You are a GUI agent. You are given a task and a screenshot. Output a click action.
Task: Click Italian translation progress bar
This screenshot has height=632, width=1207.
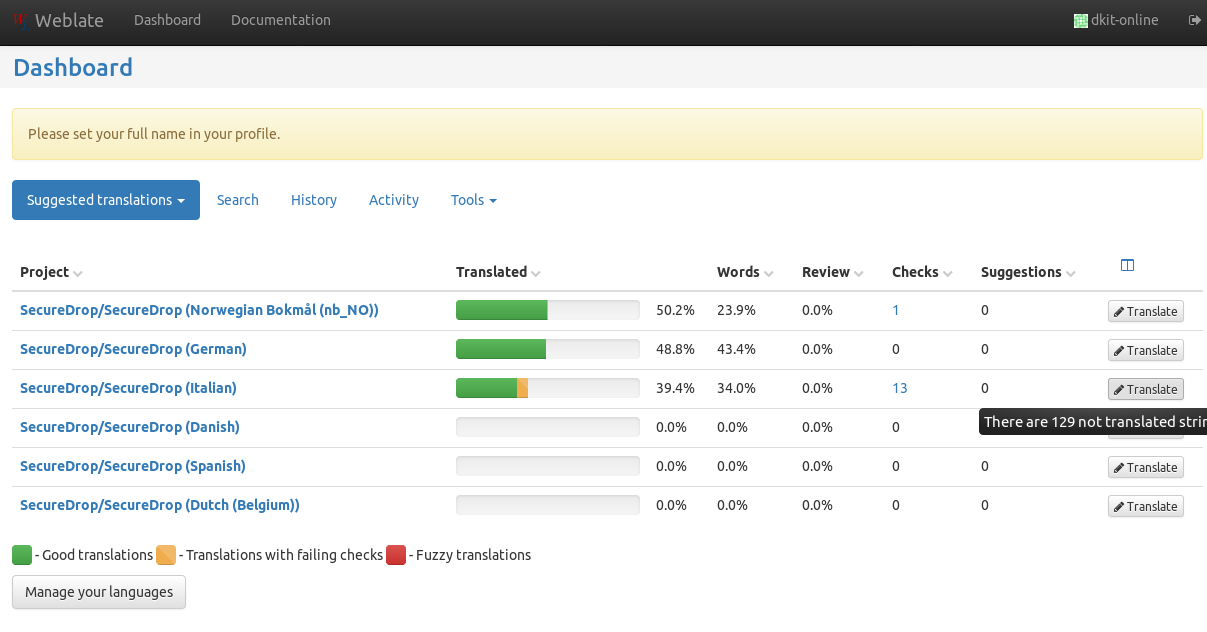pos(548,388)
